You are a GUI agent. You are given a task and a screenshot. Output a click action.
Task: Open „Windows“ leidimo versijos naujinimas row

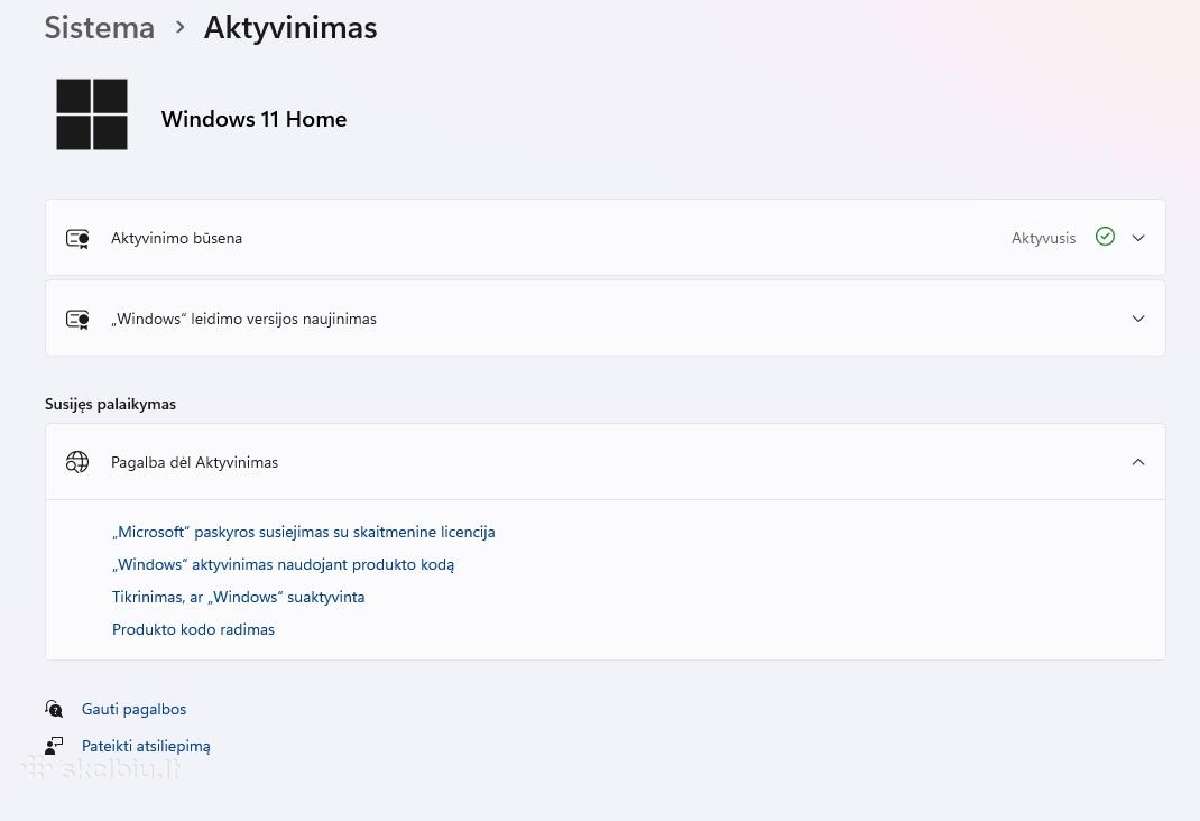pos(605,318)
